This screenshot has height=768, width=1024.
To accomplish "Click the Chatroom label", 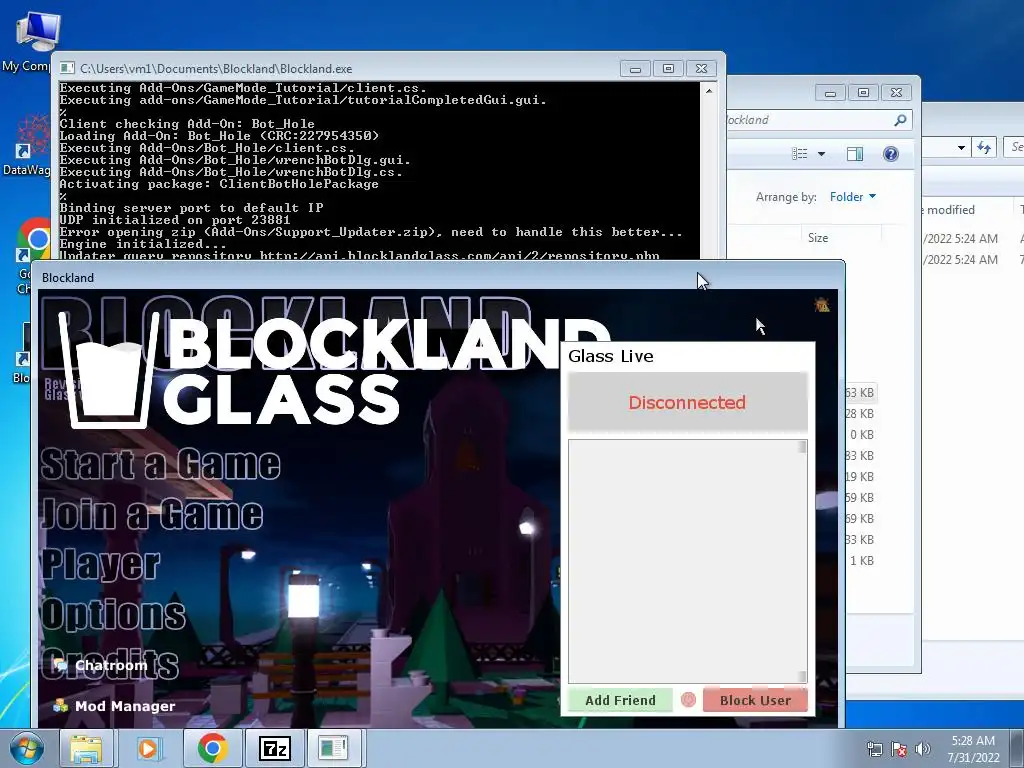I will (x=111, y=665).
